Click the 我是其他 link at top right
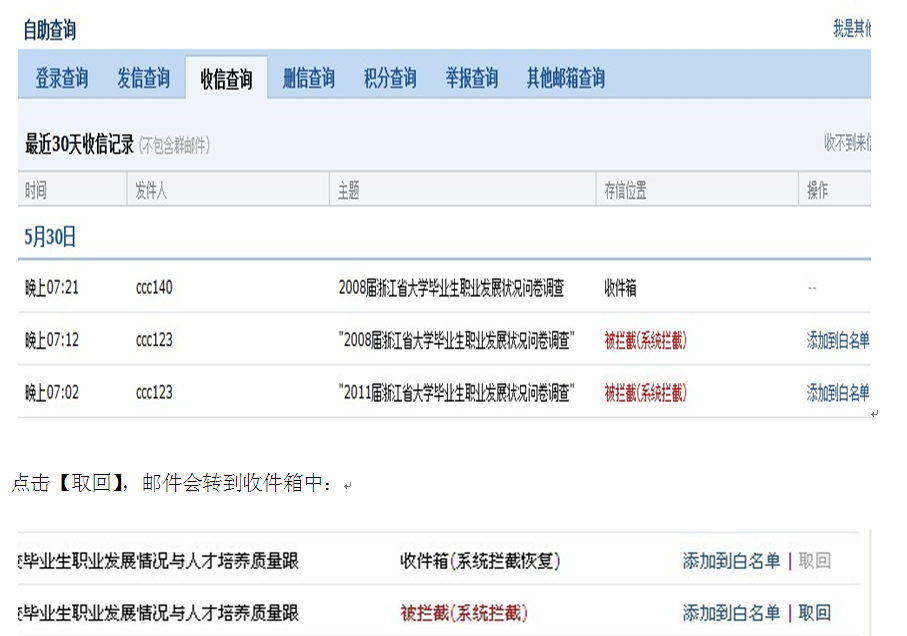 851,29
